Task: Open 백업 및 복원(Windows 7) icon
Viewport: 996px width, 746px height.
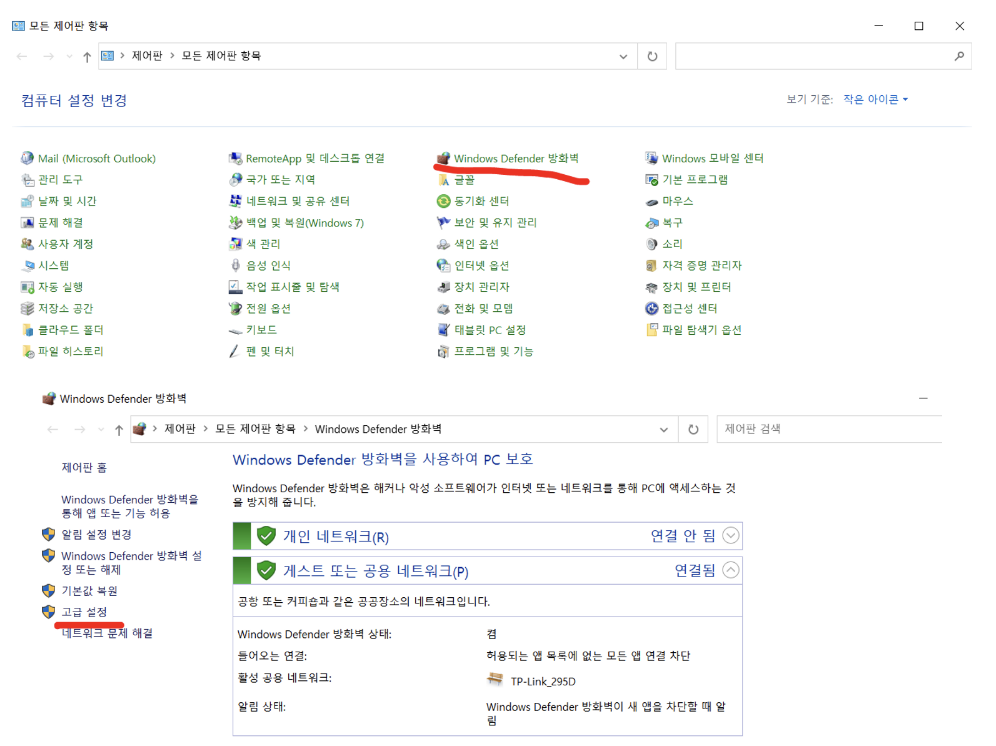Action: tap(297, 223)
